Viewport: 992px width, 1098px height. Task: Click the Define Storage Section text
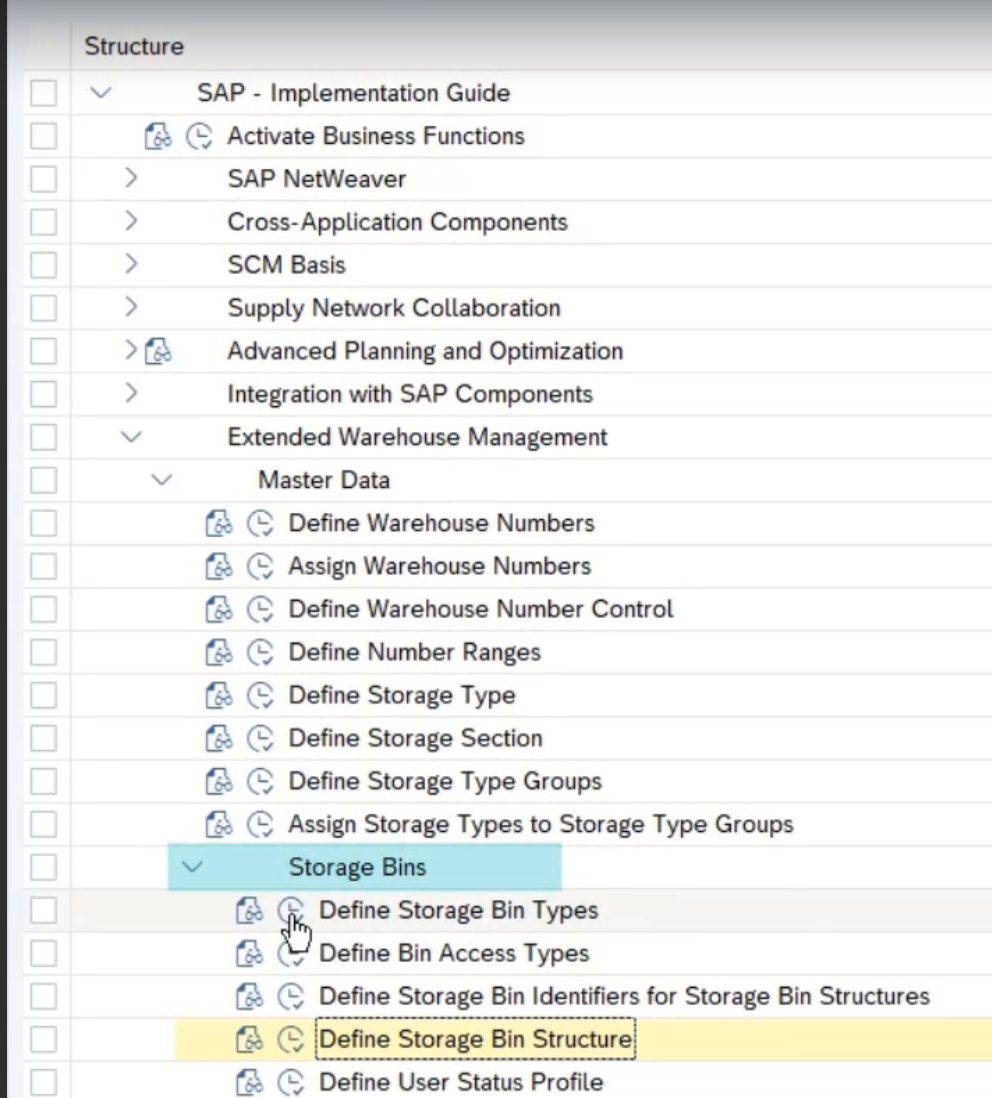pyautogui.click(x=415, y=738)
